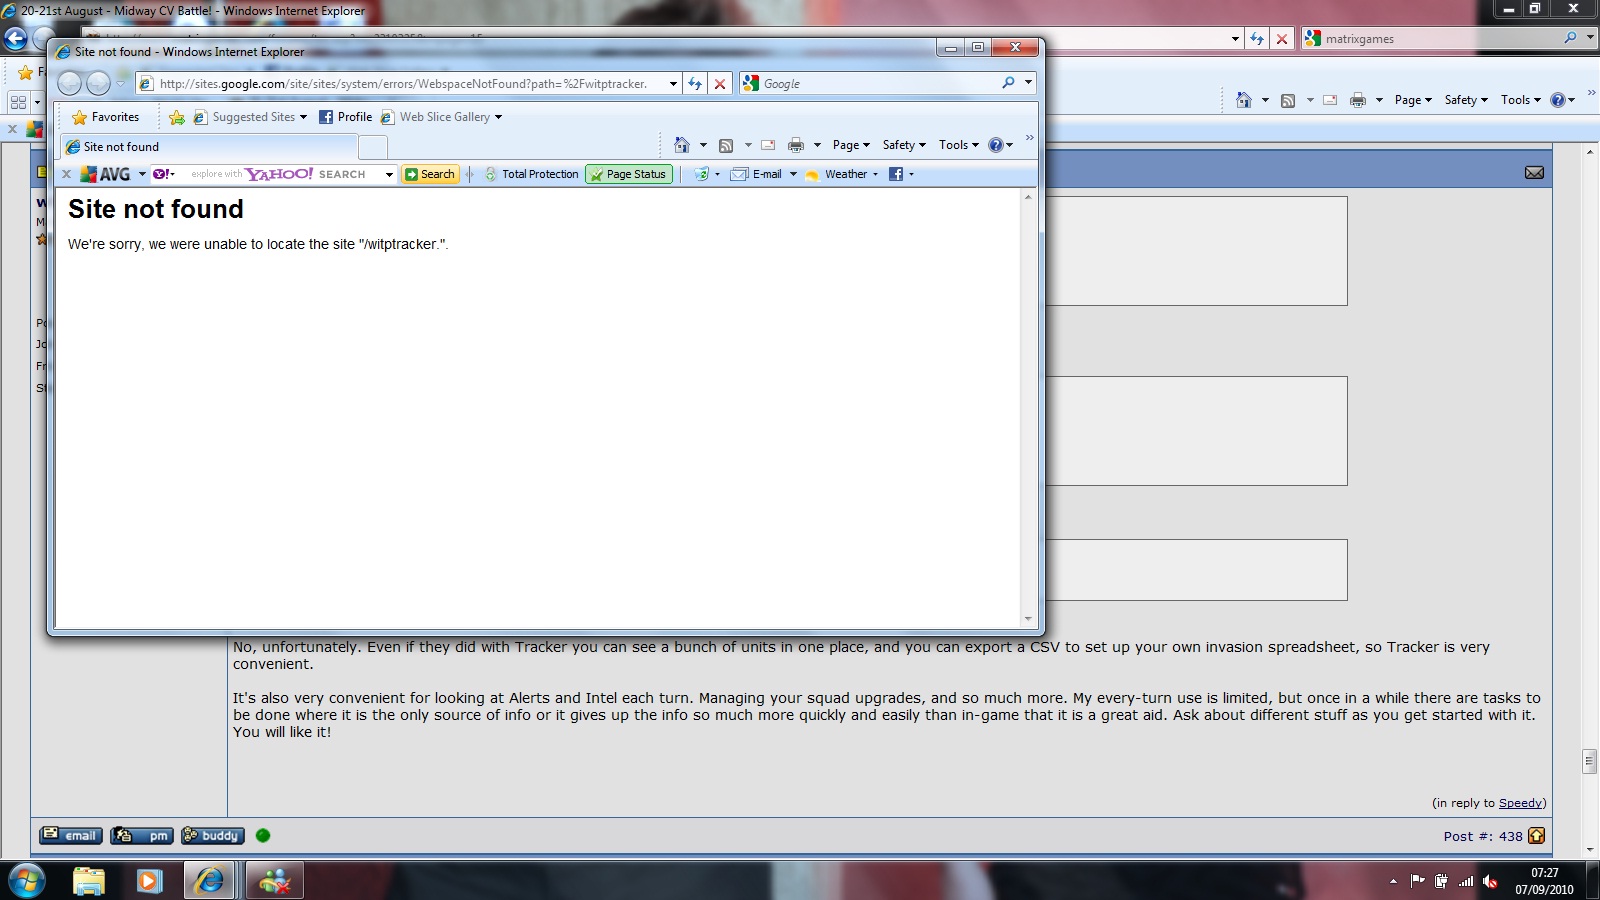Viewport: 1600px width, 900px height.
Task: Click the Refresh icon beside the front address bar
Action: tap(695, 84)
